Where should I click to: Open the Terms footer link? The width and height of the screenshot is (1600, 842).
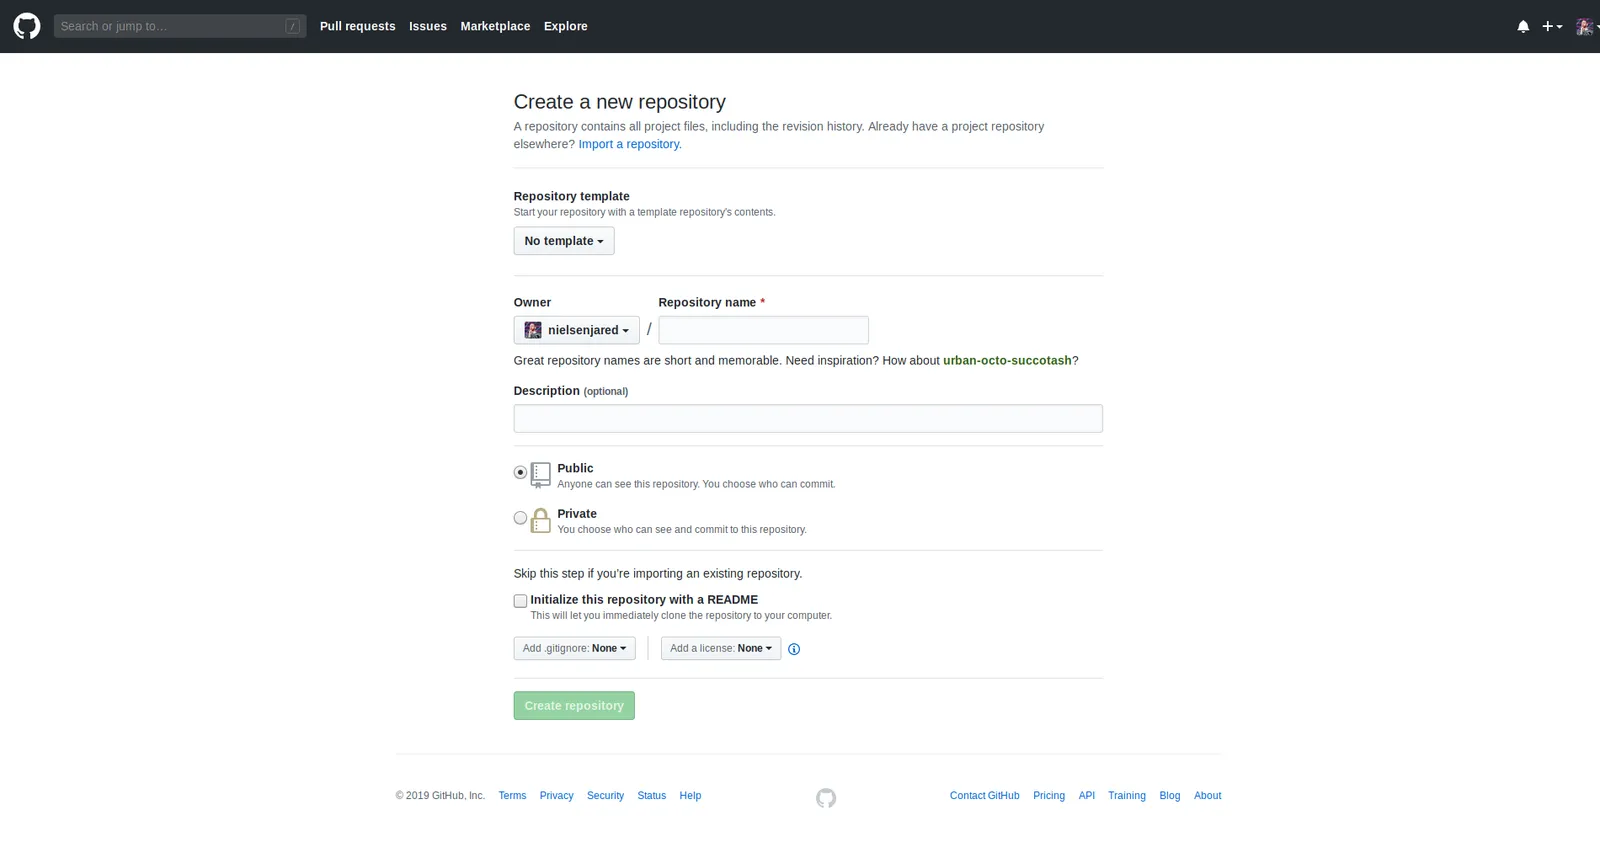pos(512,796)
